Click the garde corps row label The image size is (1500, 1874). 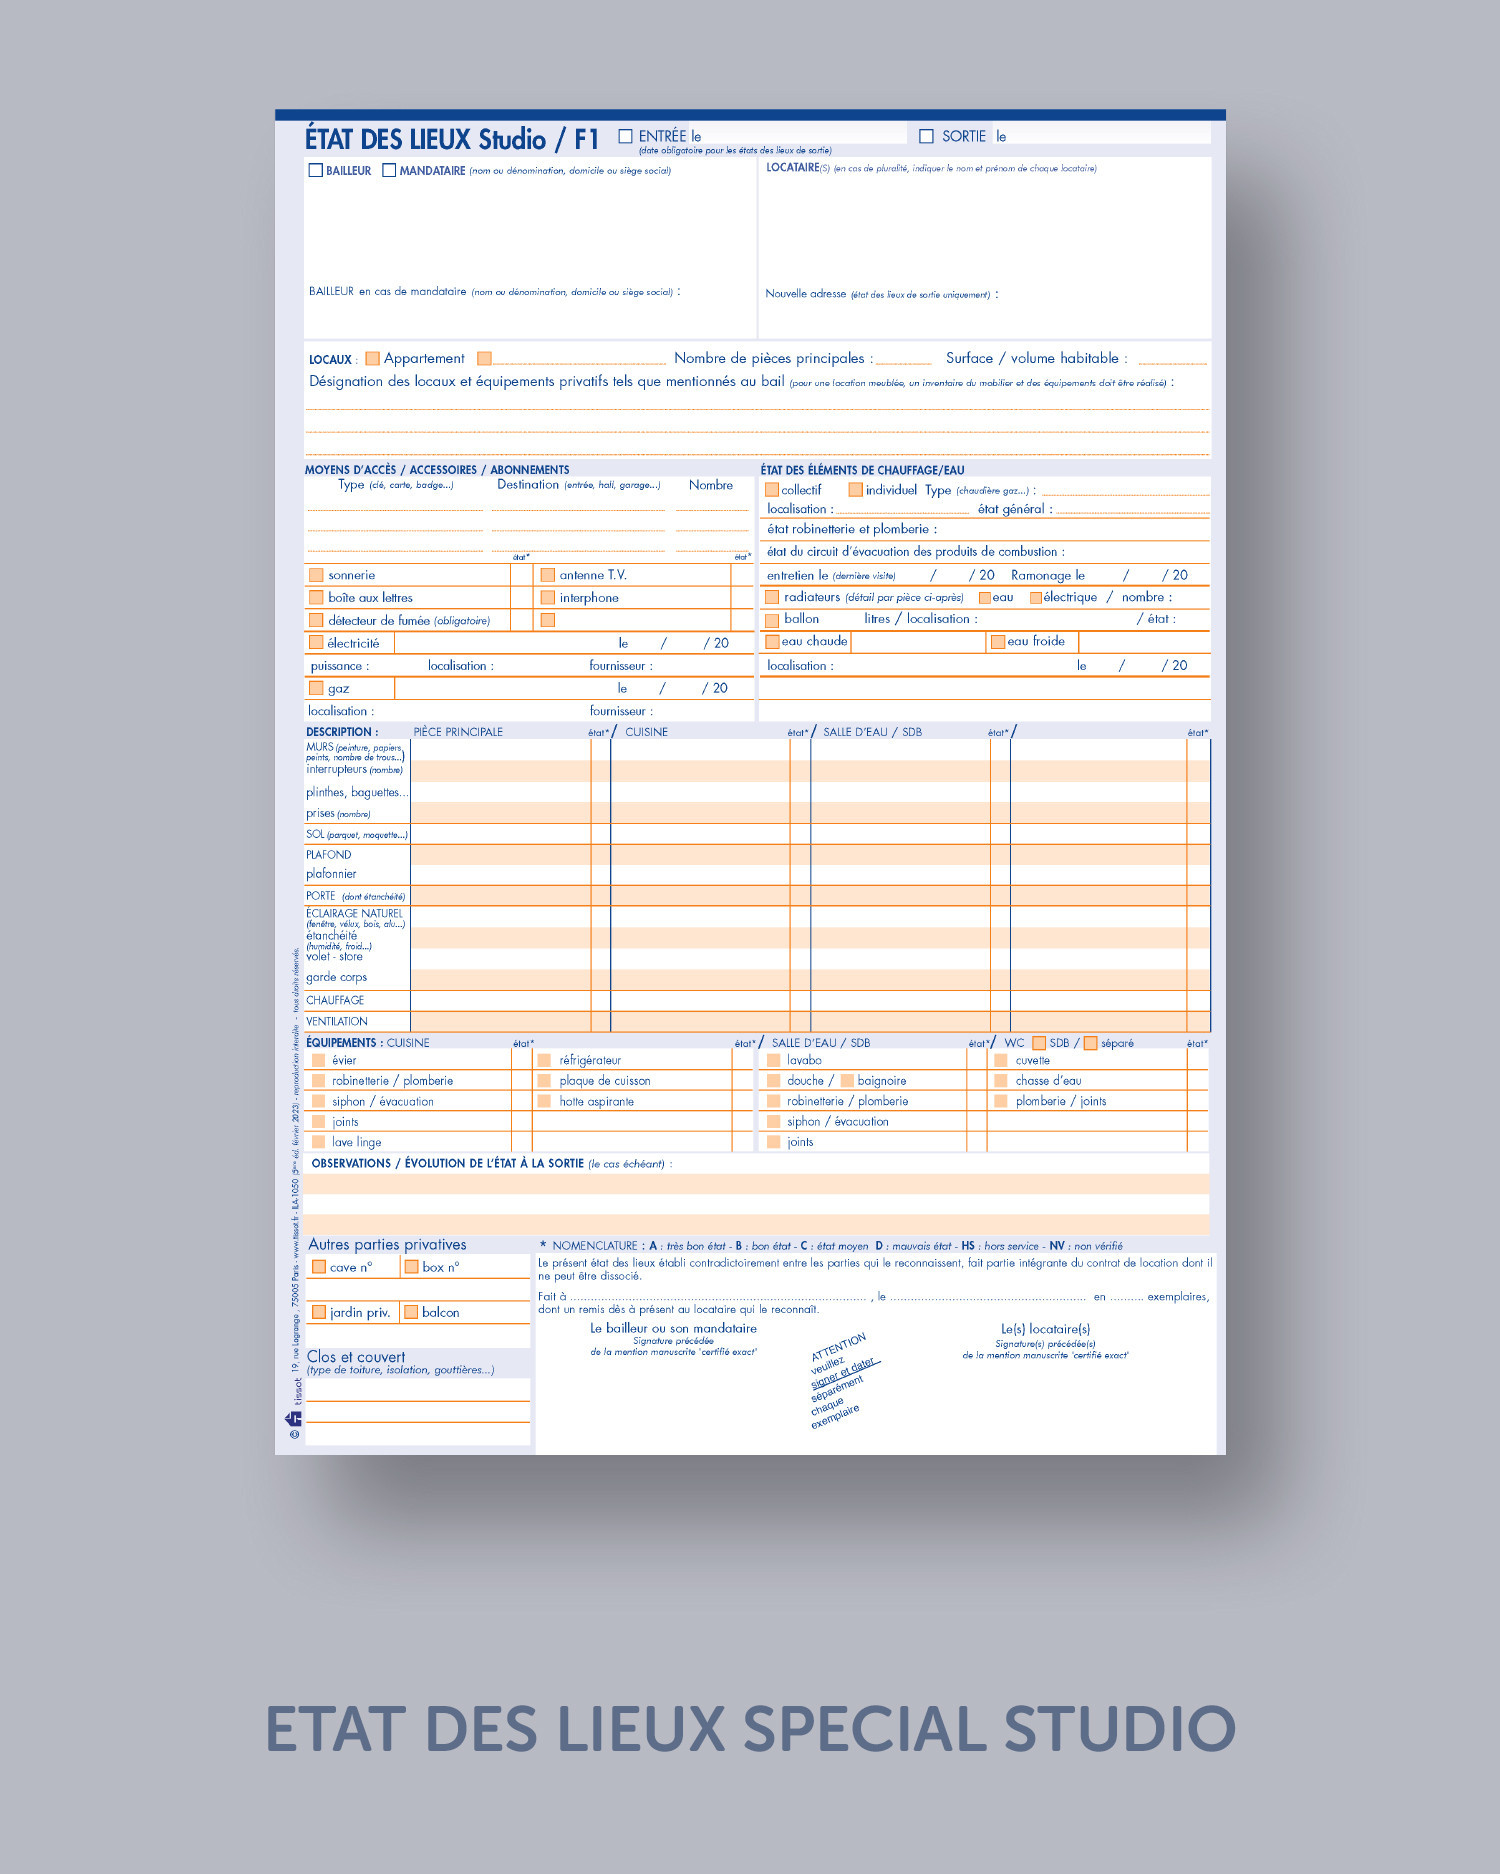pos(337,977)
